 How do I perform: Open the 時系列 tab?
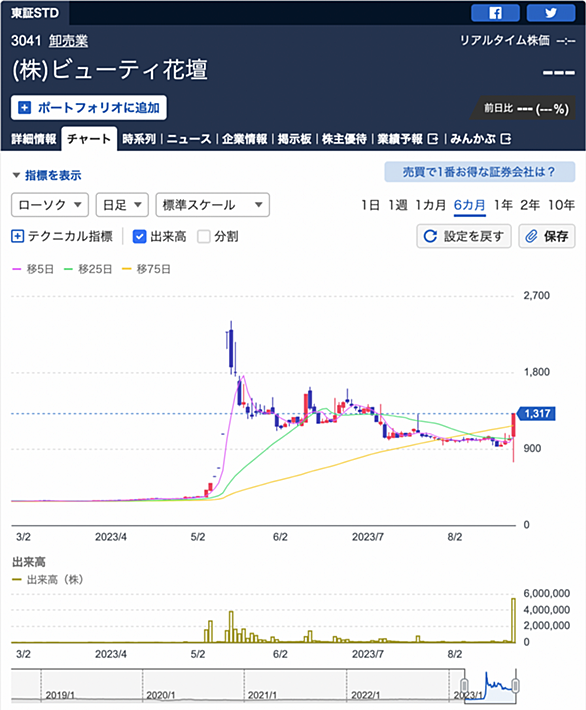tap(139, 139)
